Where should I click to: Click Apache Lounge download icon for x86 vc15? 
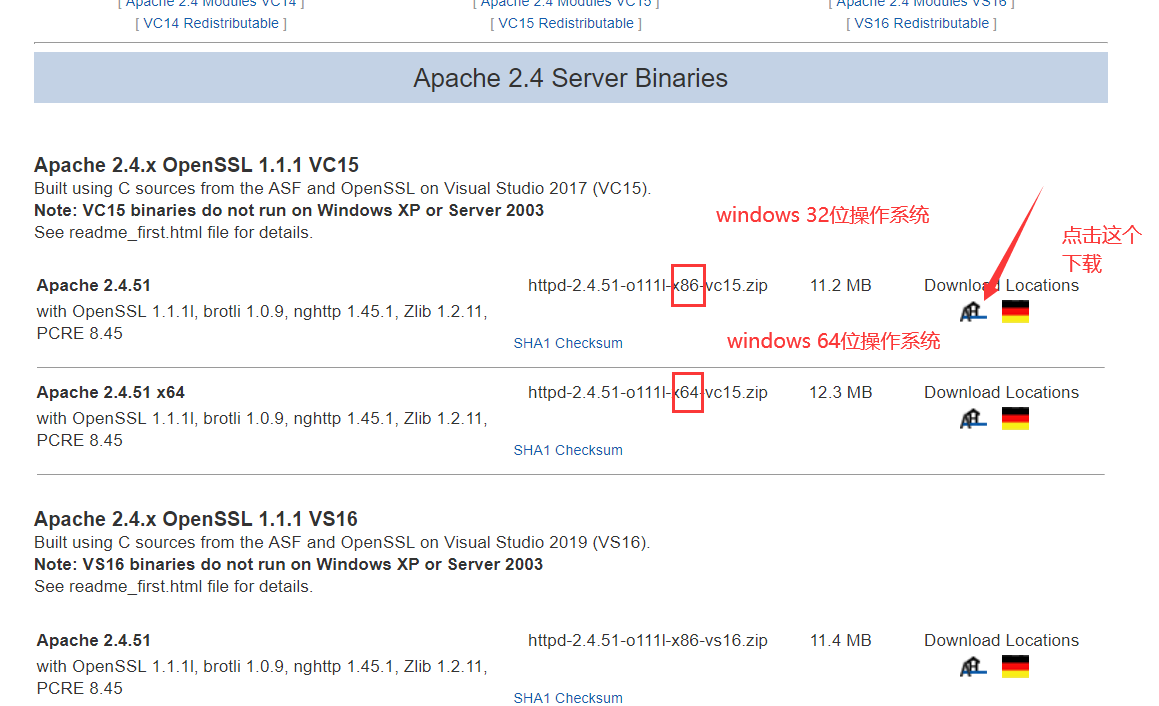tap(973, 311)
